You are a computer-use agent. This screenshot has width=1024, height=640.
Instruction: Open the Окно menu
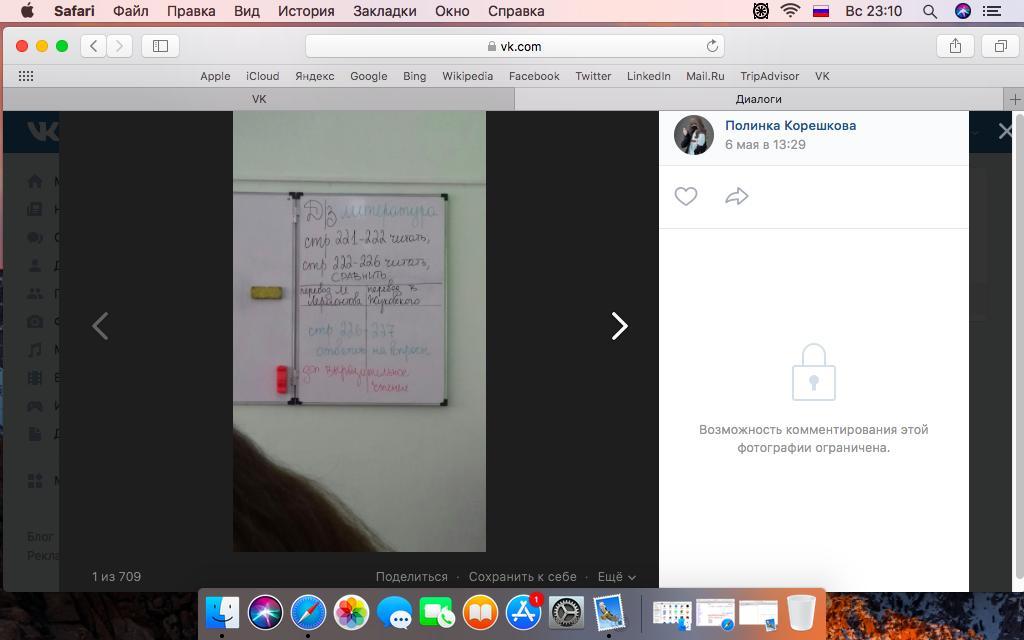tap(452, 11)
